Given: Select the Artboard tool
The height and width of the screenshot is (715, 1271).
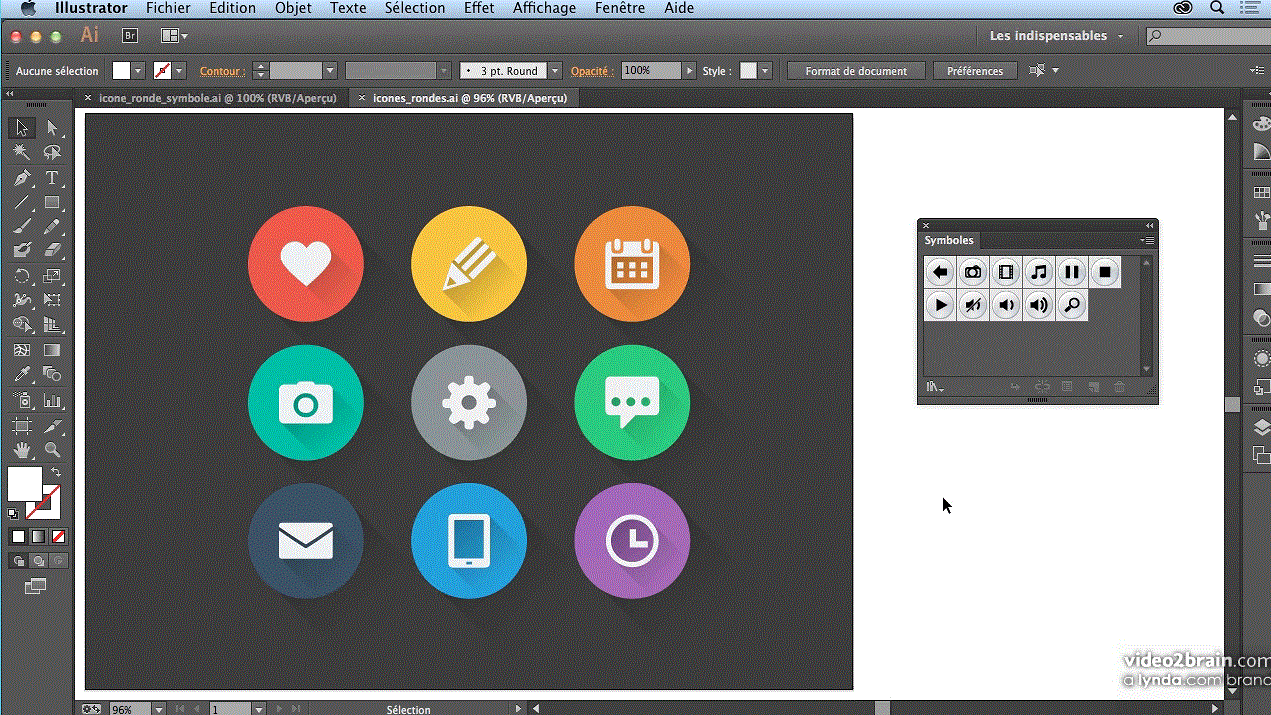Looking at the screenshot, I should [x=22, y=426].
